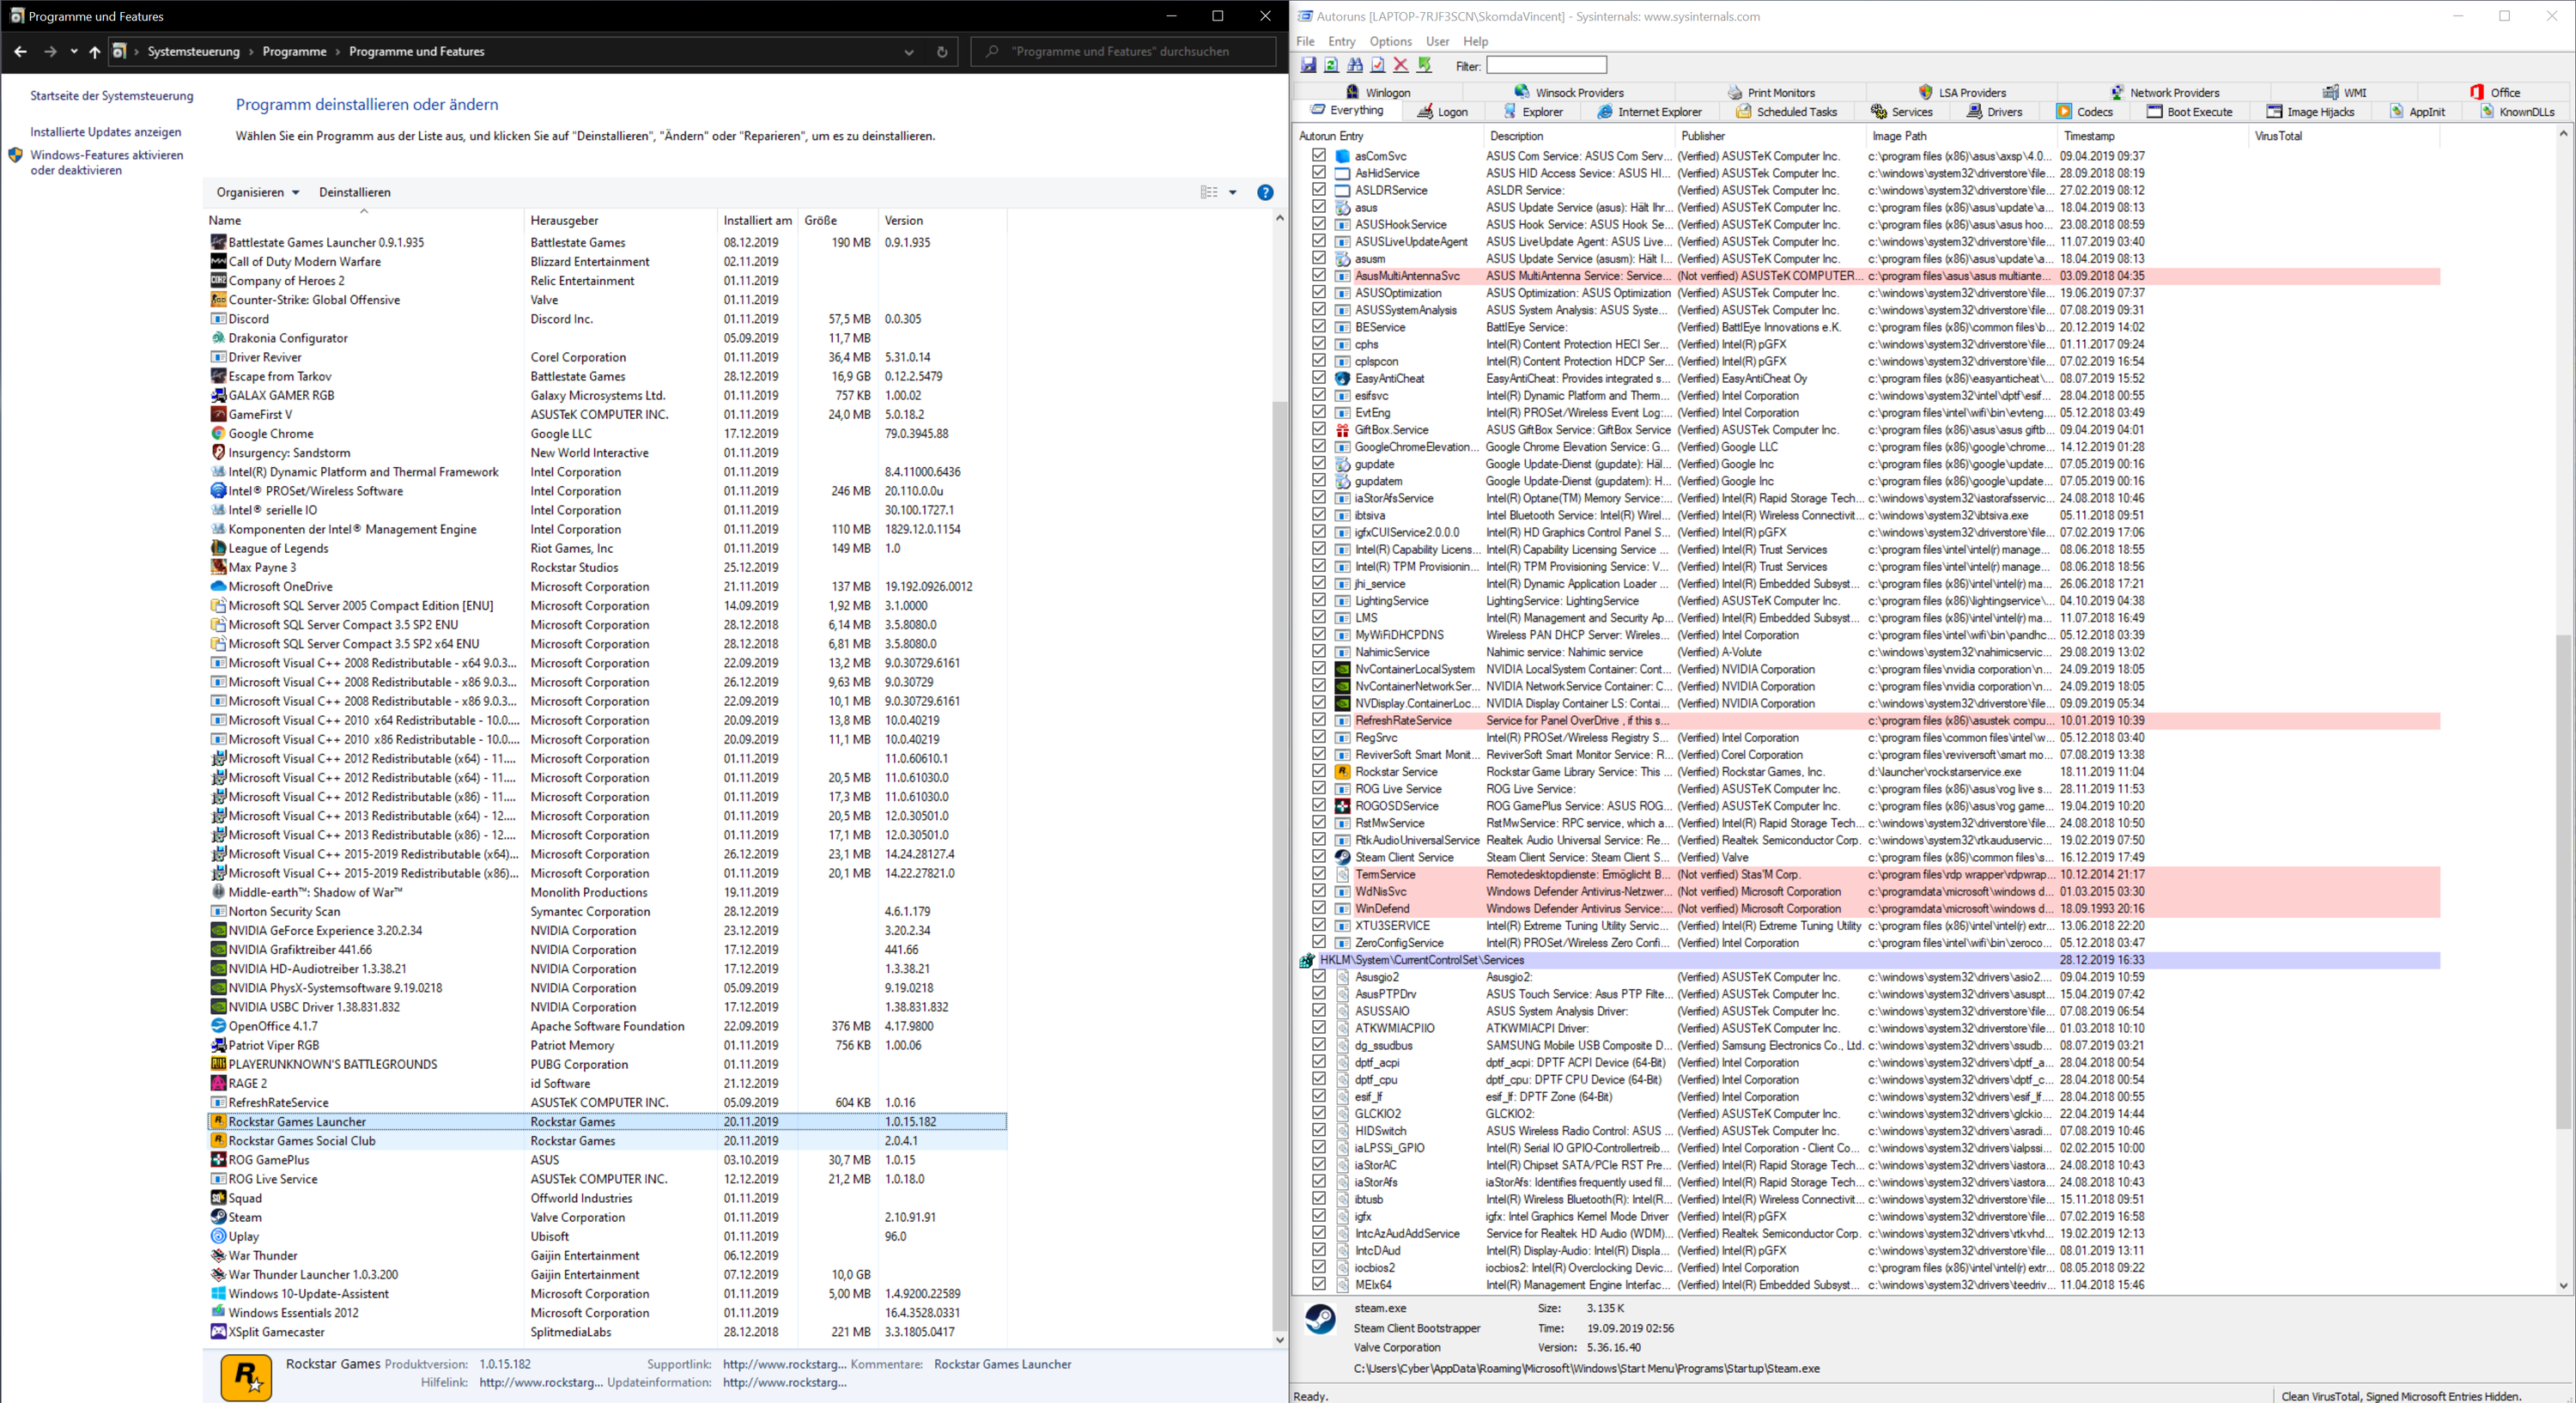This screenshot has height=1403, width=2576.
Task: Click breadcrumb chevron after Programme
Action: tap(338, 52)
